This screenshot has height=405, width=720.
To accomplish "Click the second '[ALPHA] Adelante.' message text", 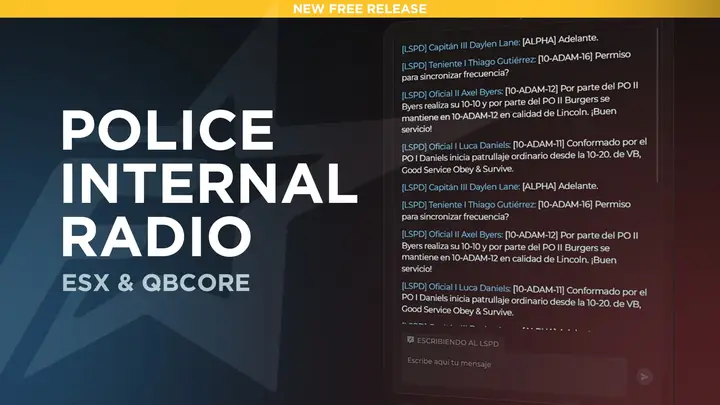I will coord(560,186).
